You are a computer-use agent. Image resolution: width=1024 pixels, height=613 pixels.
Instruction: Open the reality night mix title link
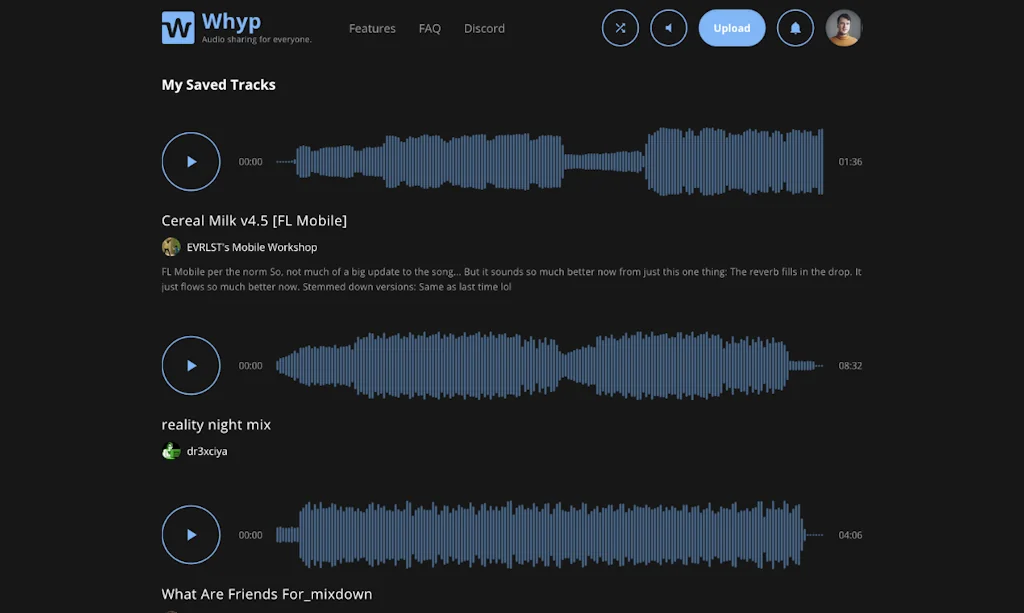[216, 425]
